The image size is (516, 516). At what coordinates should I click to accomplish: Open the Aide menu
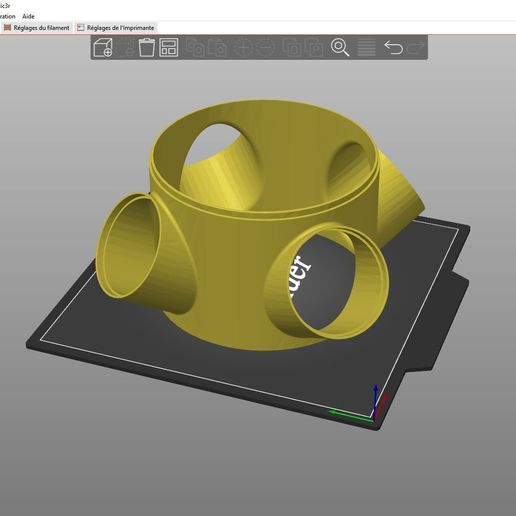tap(28, 16)
